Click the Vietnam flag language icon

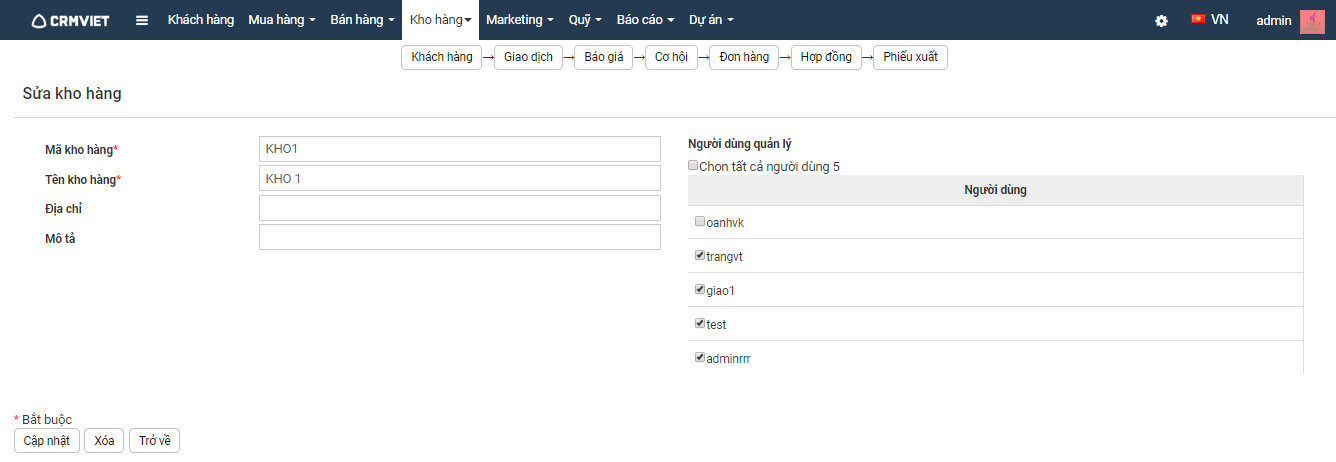(x=1198, y=19)
